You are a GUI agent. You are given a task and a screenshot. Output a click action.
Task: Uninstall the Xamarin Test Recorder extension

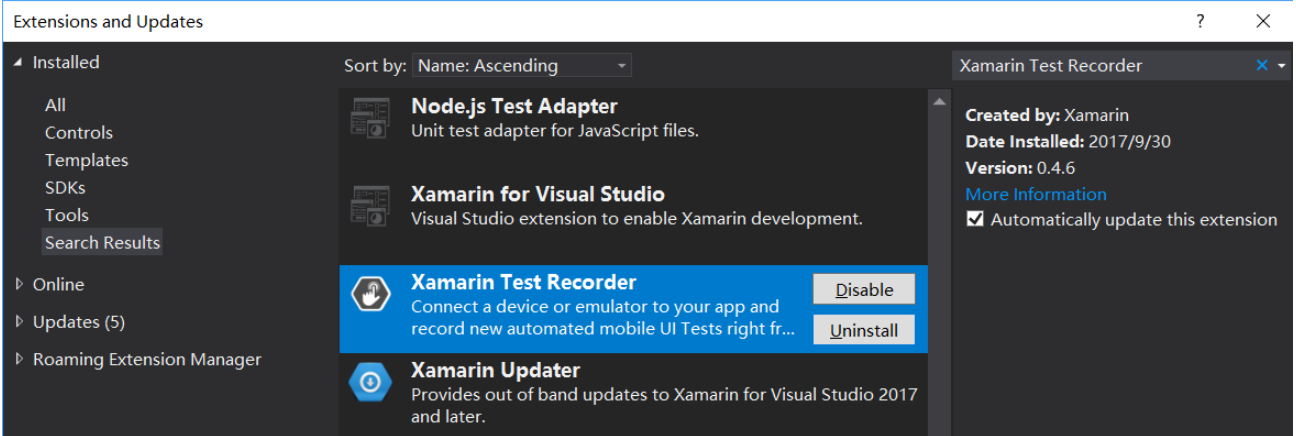tap(864, 330)
